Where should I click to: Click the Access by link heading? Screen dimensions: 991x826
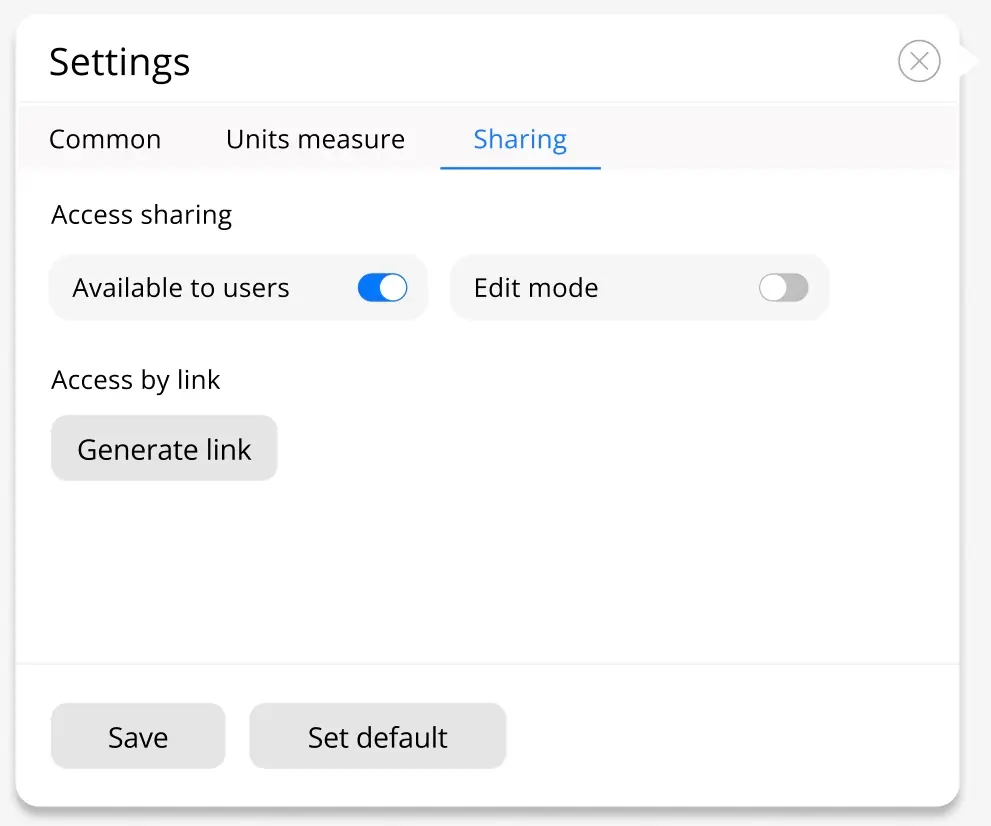(135, 380)
